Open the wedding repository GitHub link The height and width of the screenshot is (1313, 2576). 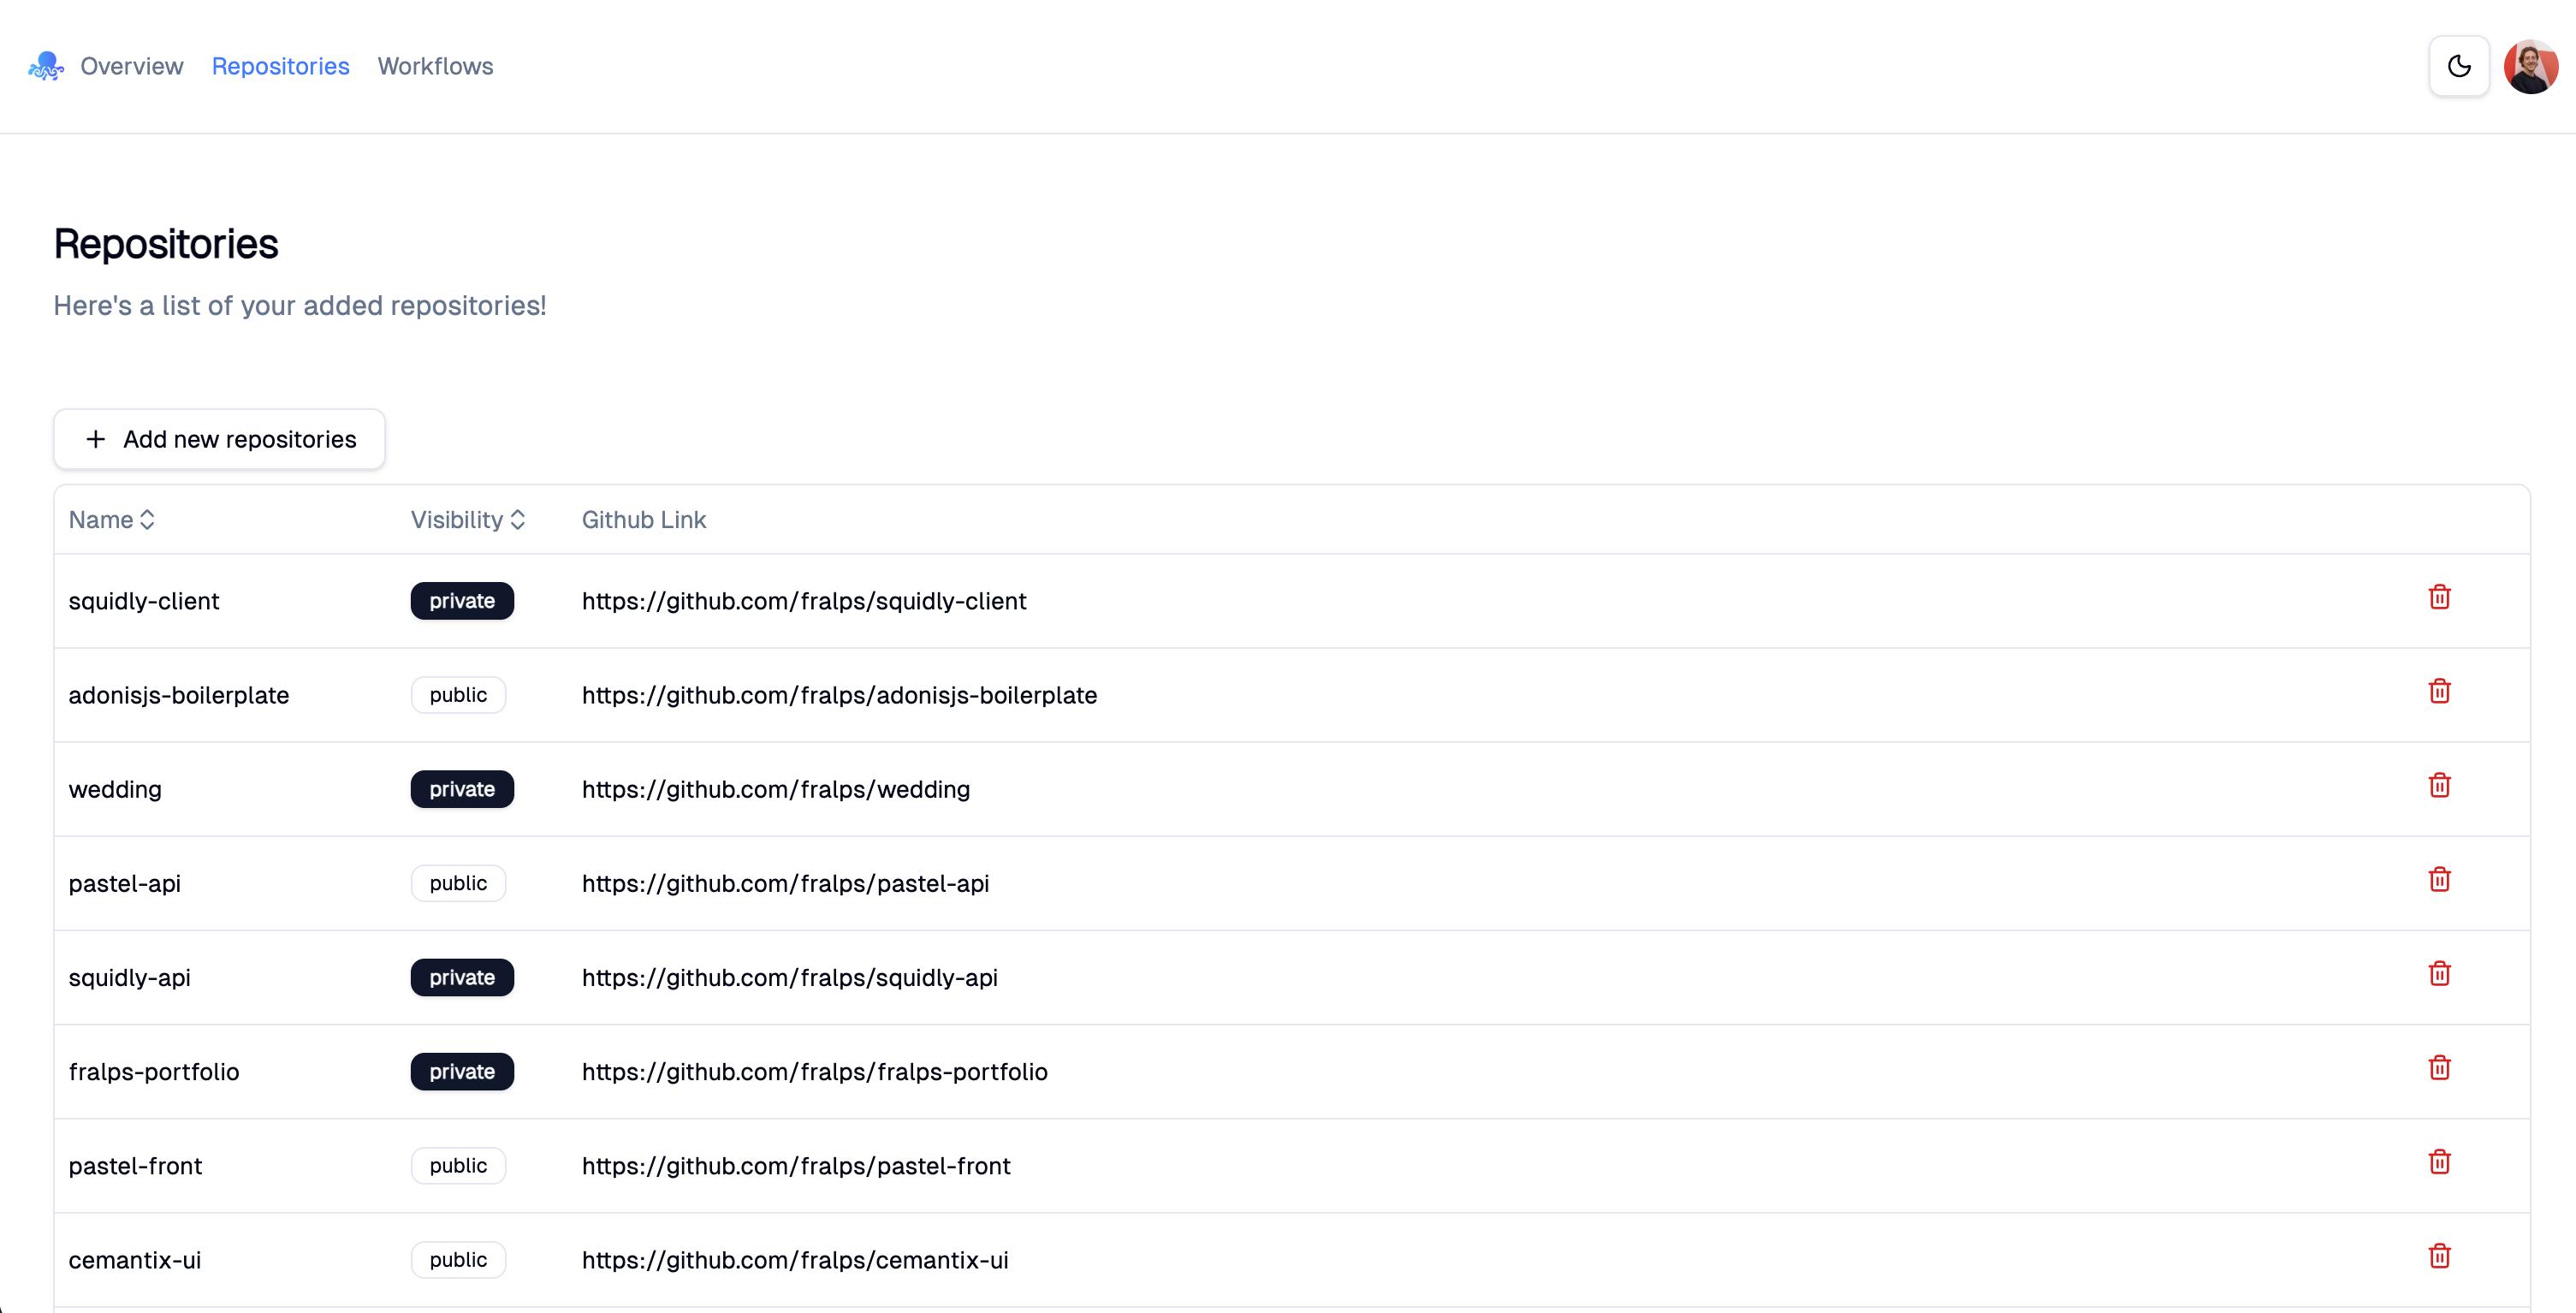click(776, 789)
